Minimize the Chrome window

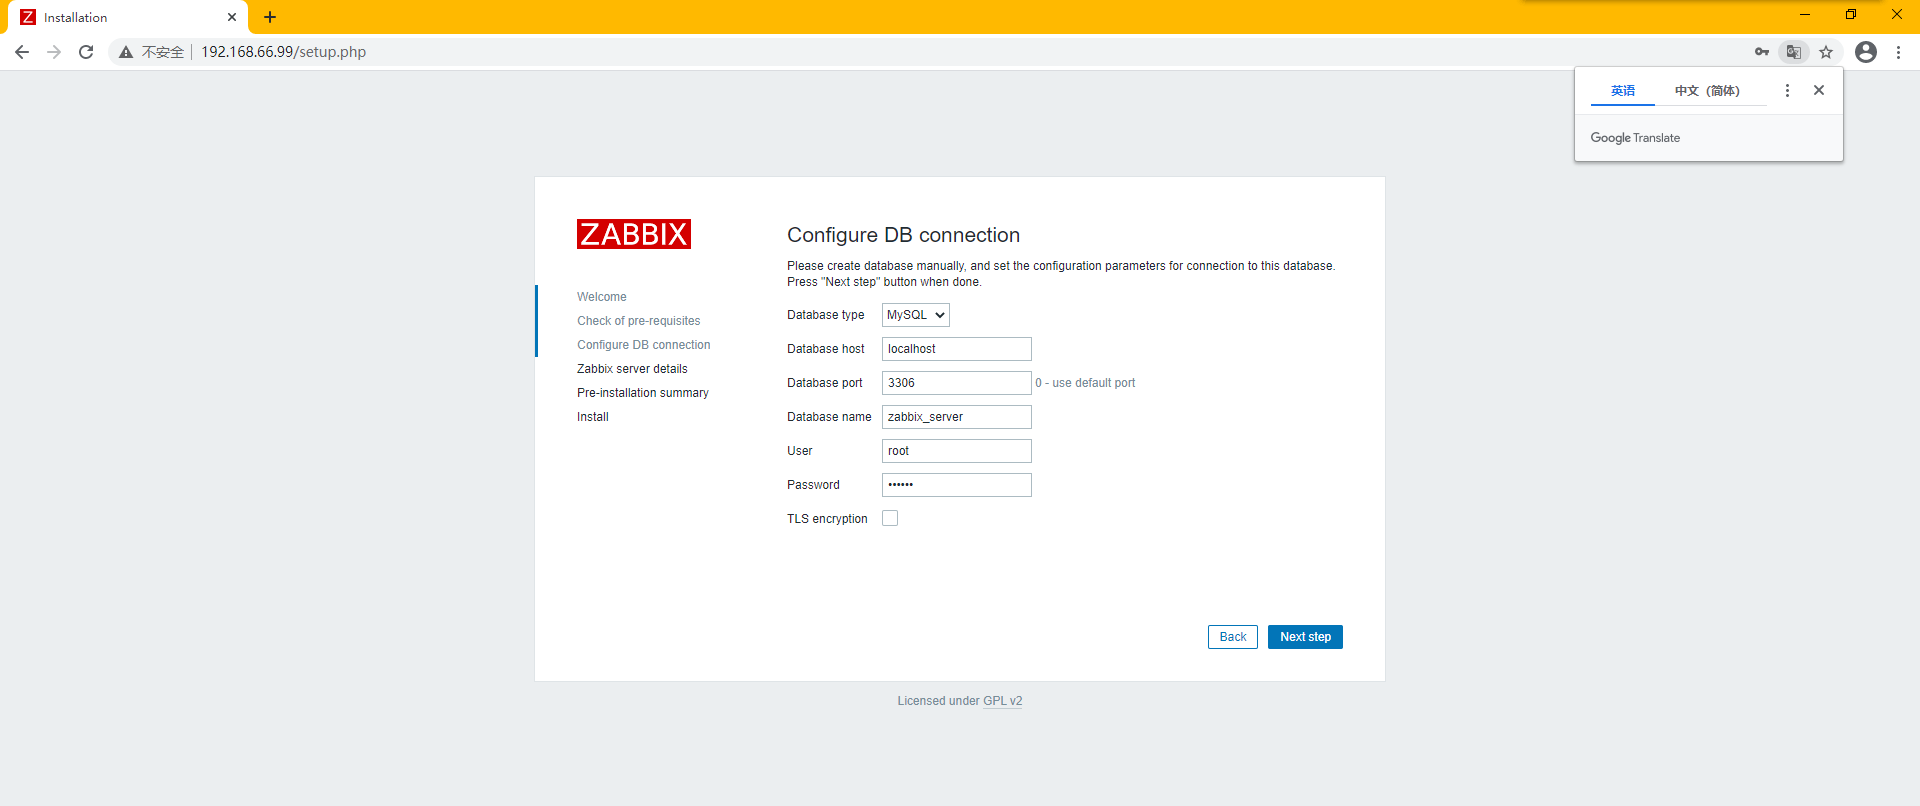[1805, 15]
